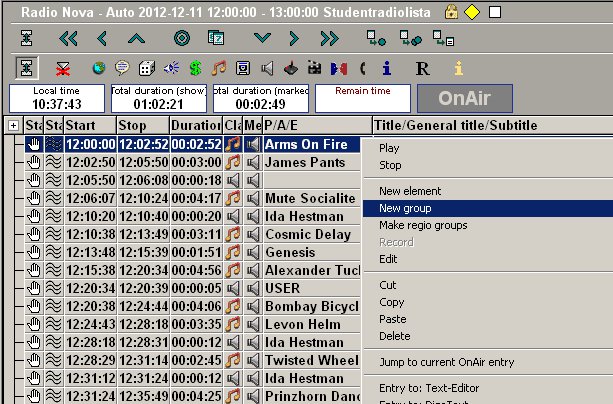Click the Title/General title/Subtitle column header
This screenshot has width=613, height=404.
pos(493,126)
